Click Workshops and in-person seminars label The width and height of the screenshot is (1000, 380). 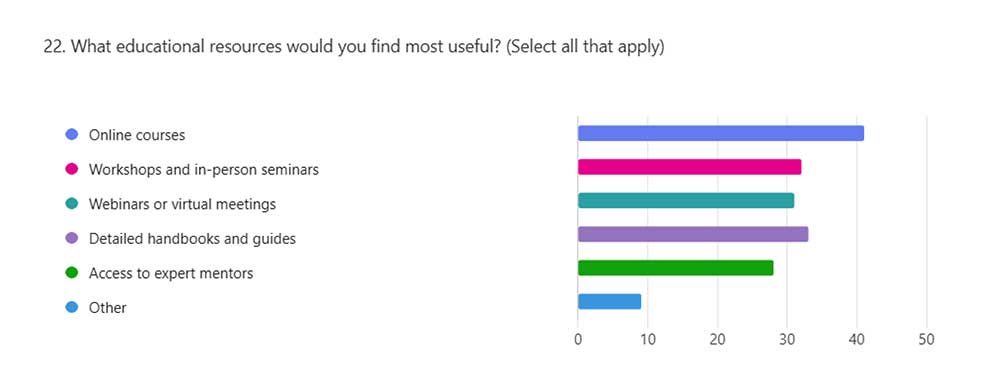204,170
